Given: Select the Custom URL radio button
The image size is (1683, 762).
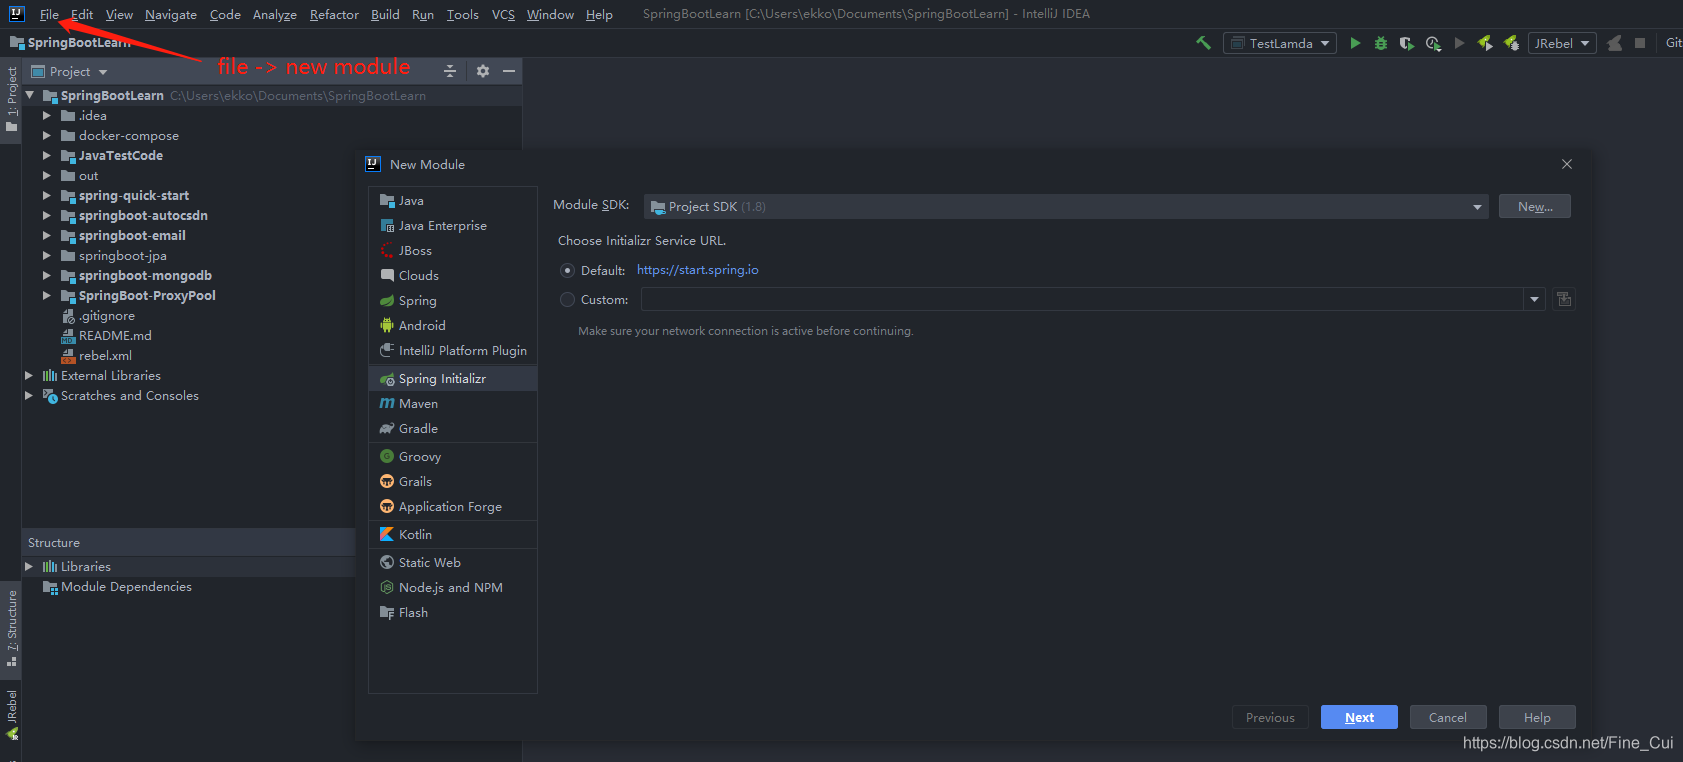Looking at the screenshot, I should tap(568, 300).
